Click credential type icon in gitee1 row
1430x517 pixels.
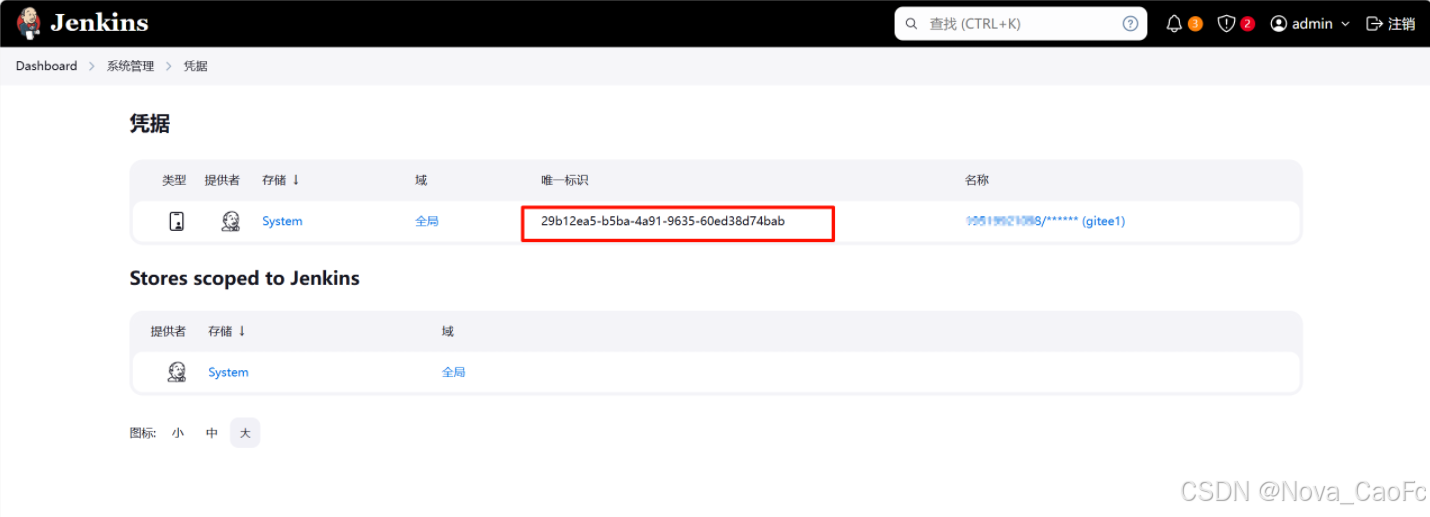176,221
